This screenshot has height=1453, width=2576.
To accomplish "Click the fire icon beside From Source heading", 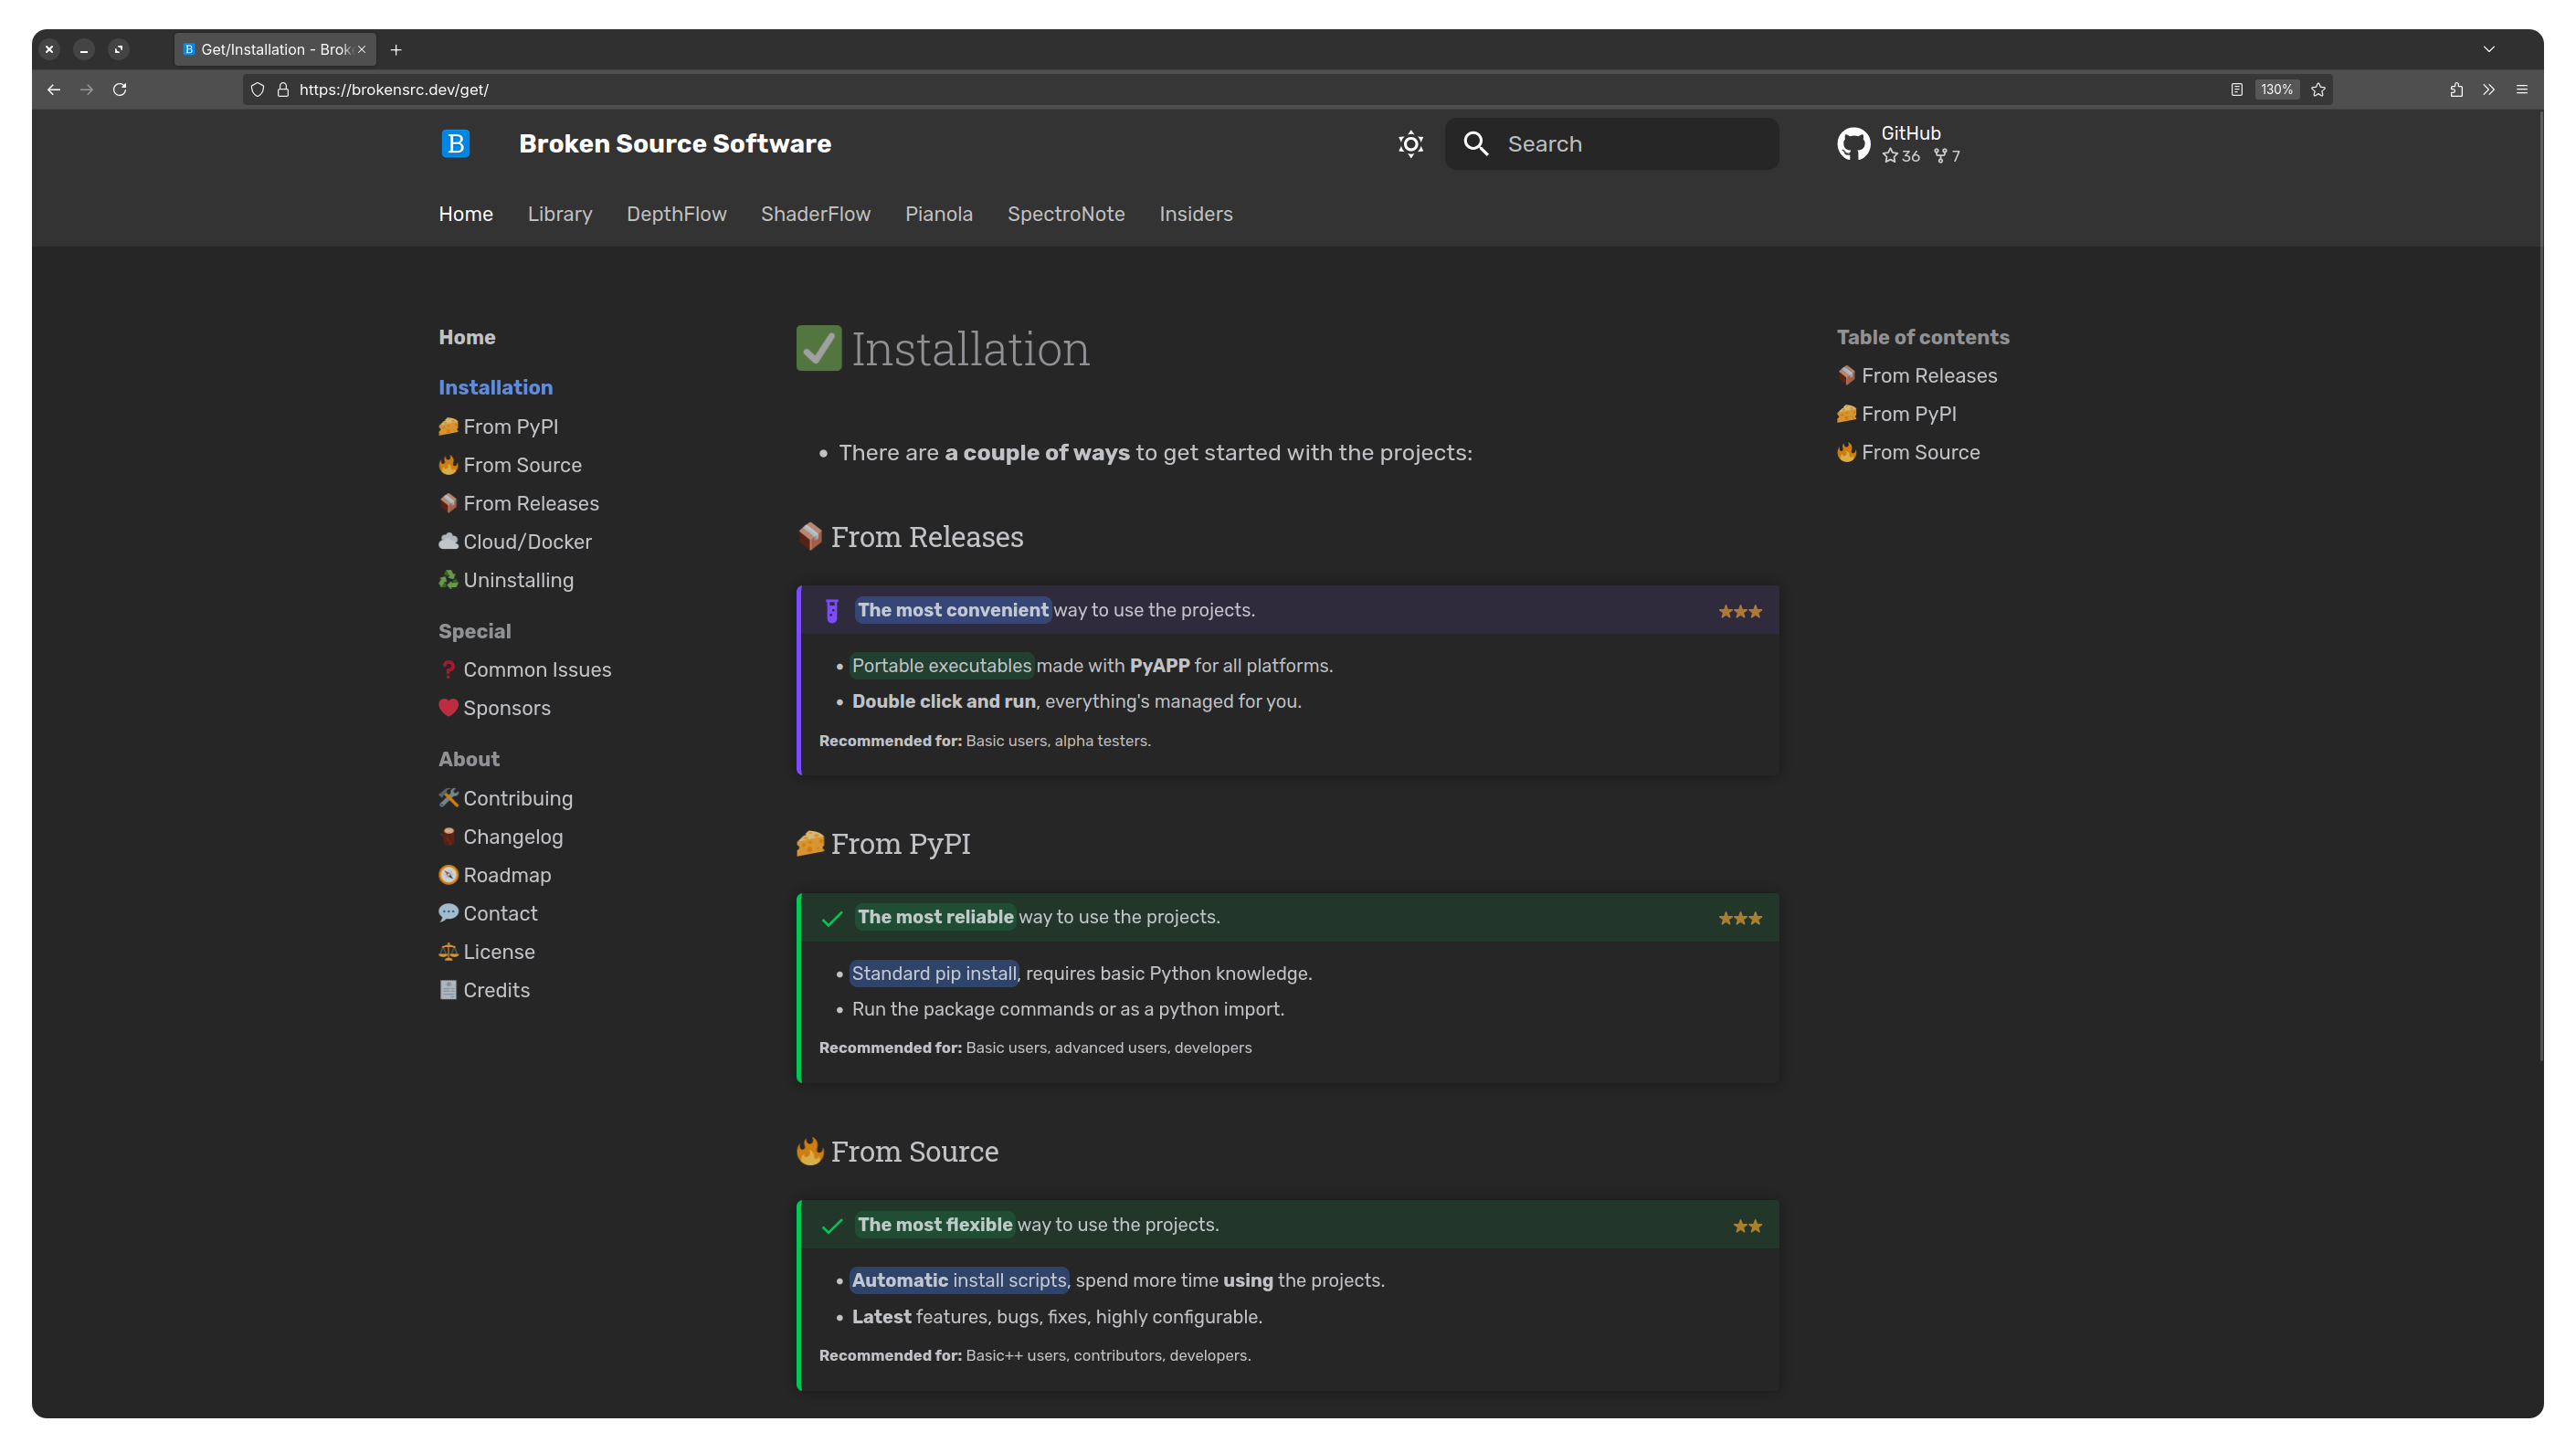I will coord(810,1151).
